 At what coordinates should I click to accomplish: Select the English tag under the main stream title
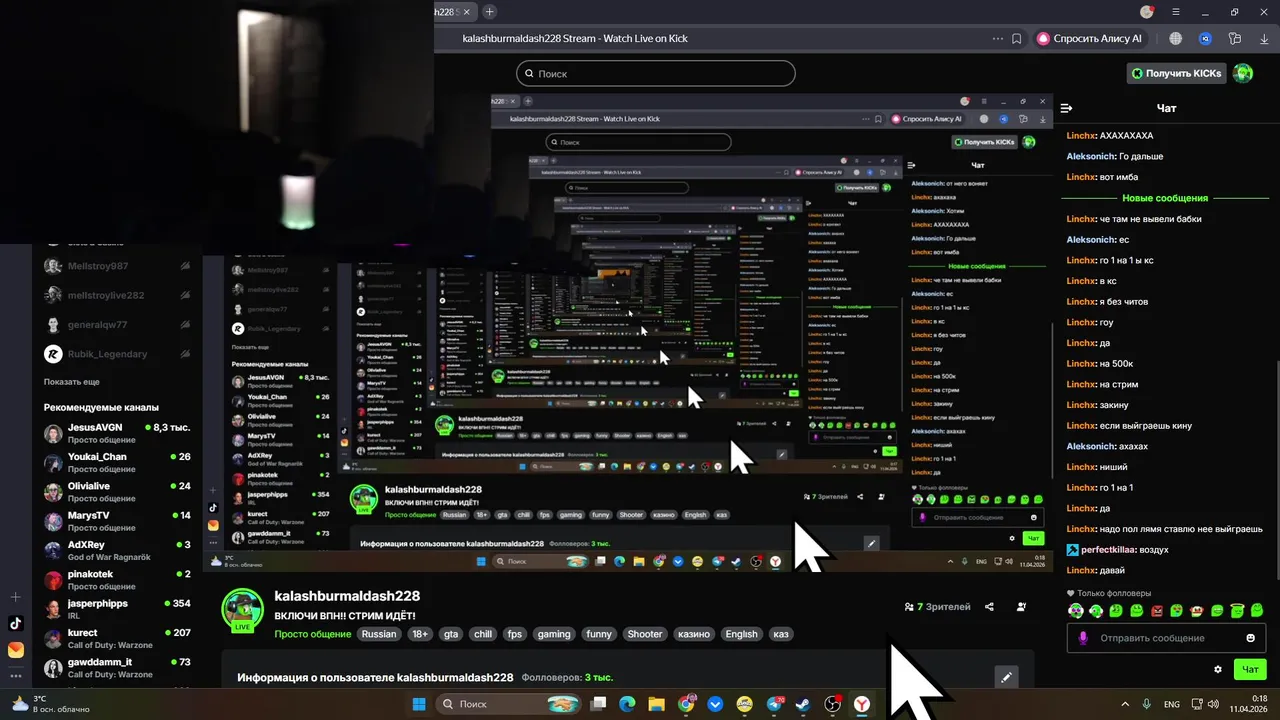(741, 634)
